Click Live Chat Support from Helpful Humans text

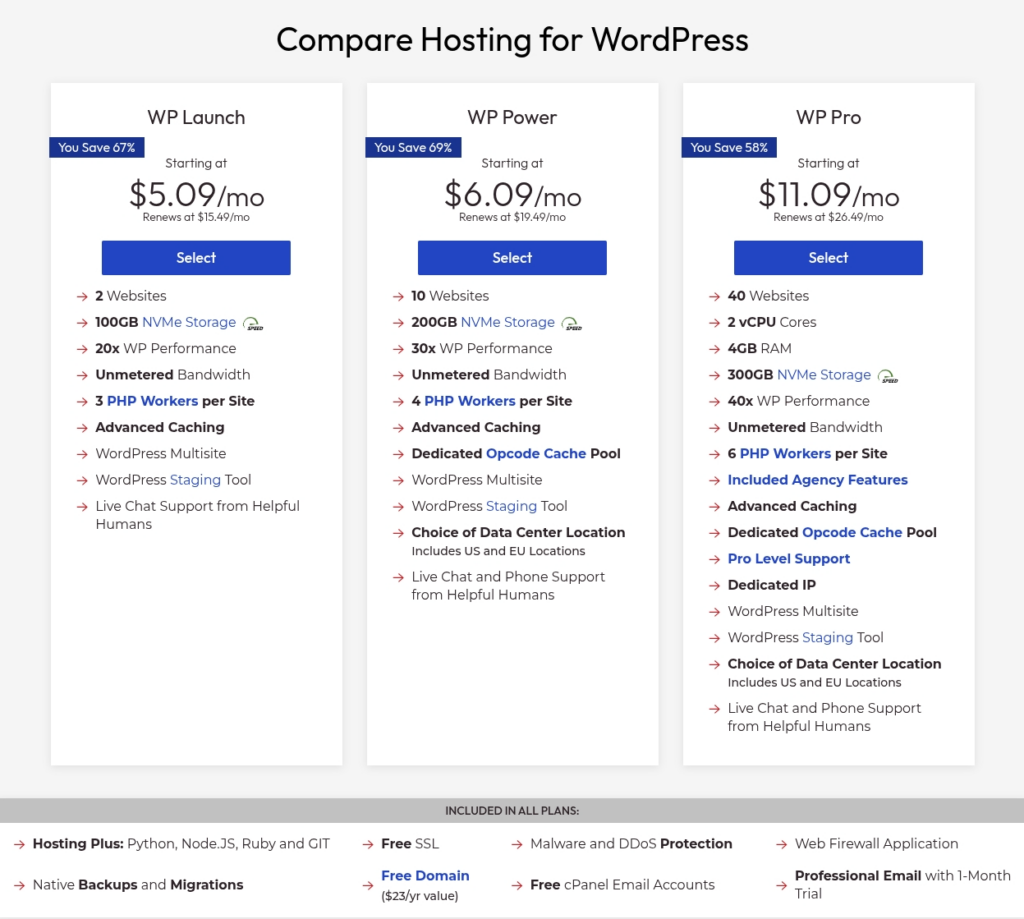197,515
